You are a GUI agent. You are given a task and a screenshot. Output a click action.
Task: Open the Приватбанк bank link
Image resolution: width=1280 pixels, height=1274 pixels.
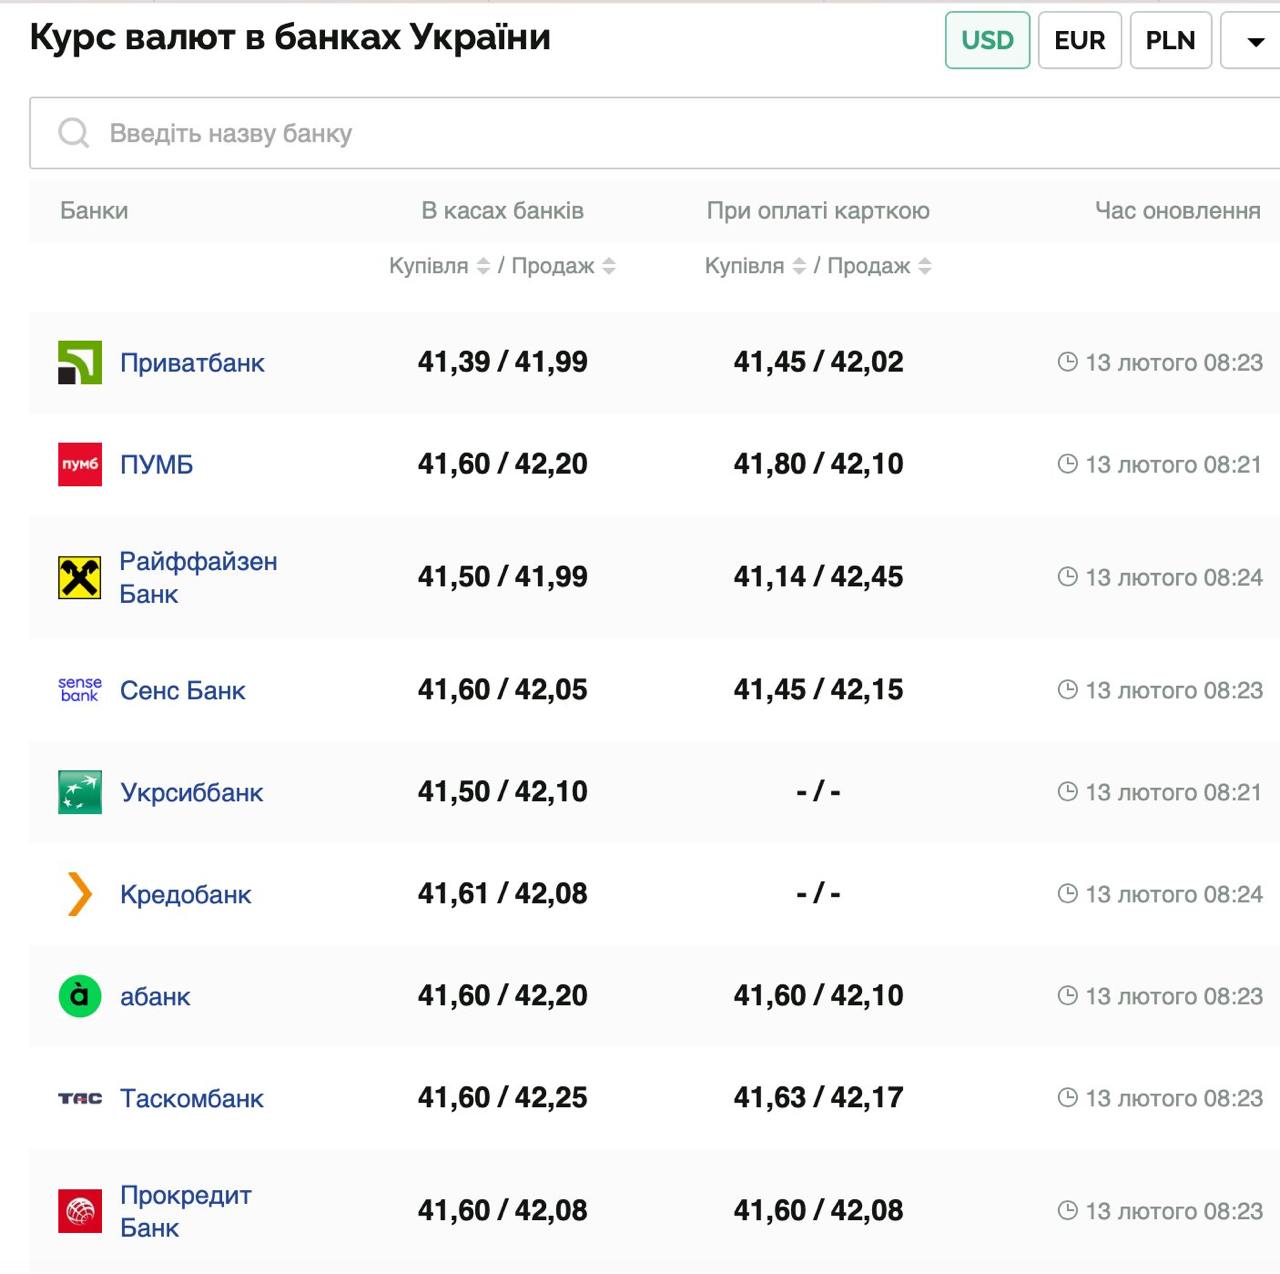pos(192,363)
